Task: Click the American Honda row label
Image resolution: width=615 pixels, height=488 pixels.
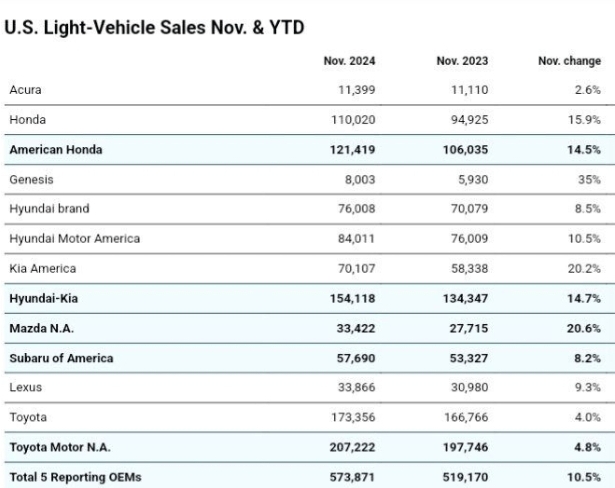Action: click(56, 150)
